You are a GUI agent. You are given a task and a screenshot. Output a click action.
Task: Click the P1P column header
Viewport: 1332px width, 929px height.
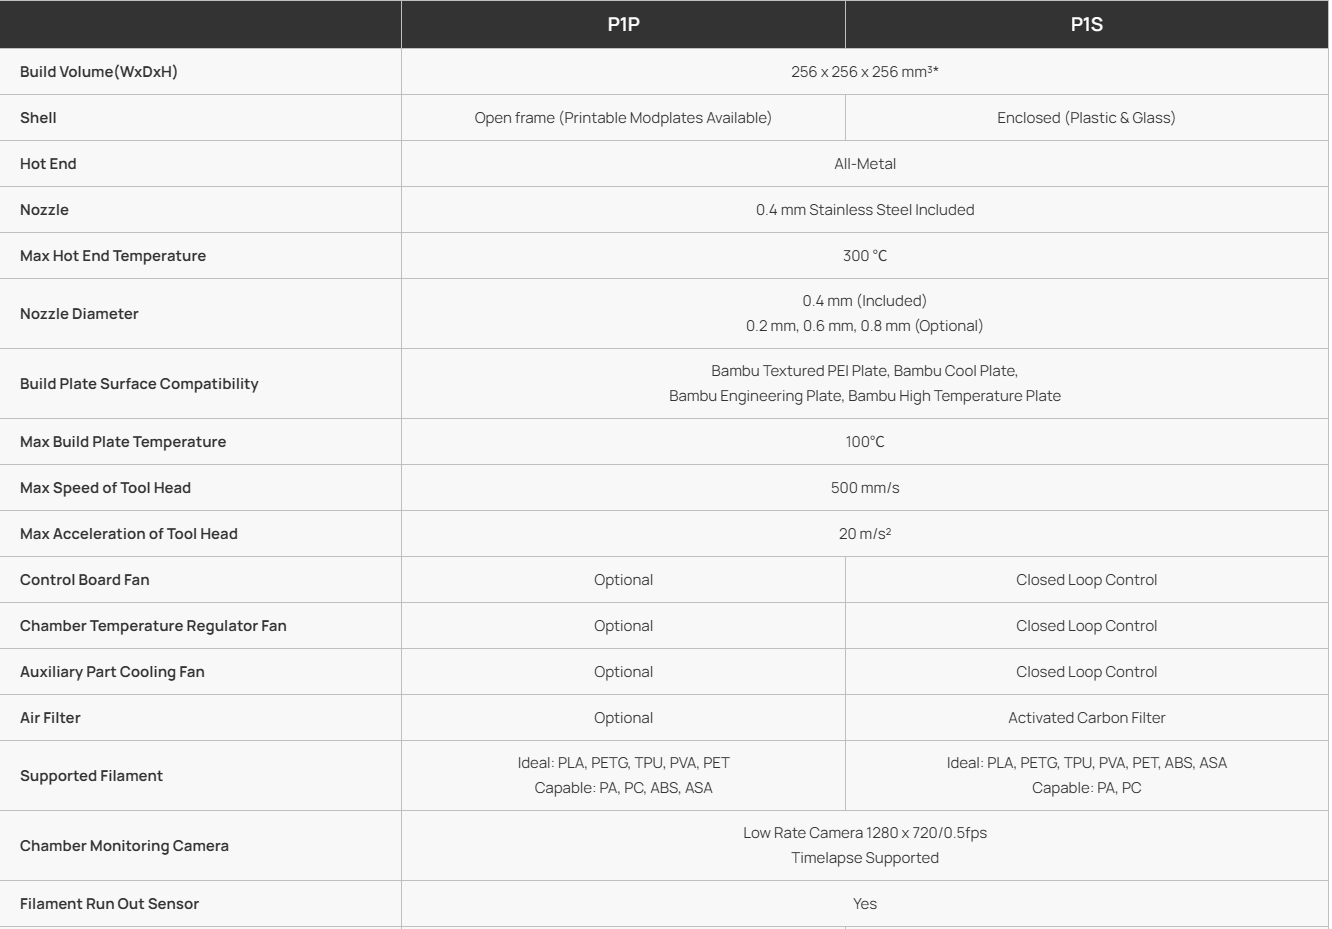[623, 24]
